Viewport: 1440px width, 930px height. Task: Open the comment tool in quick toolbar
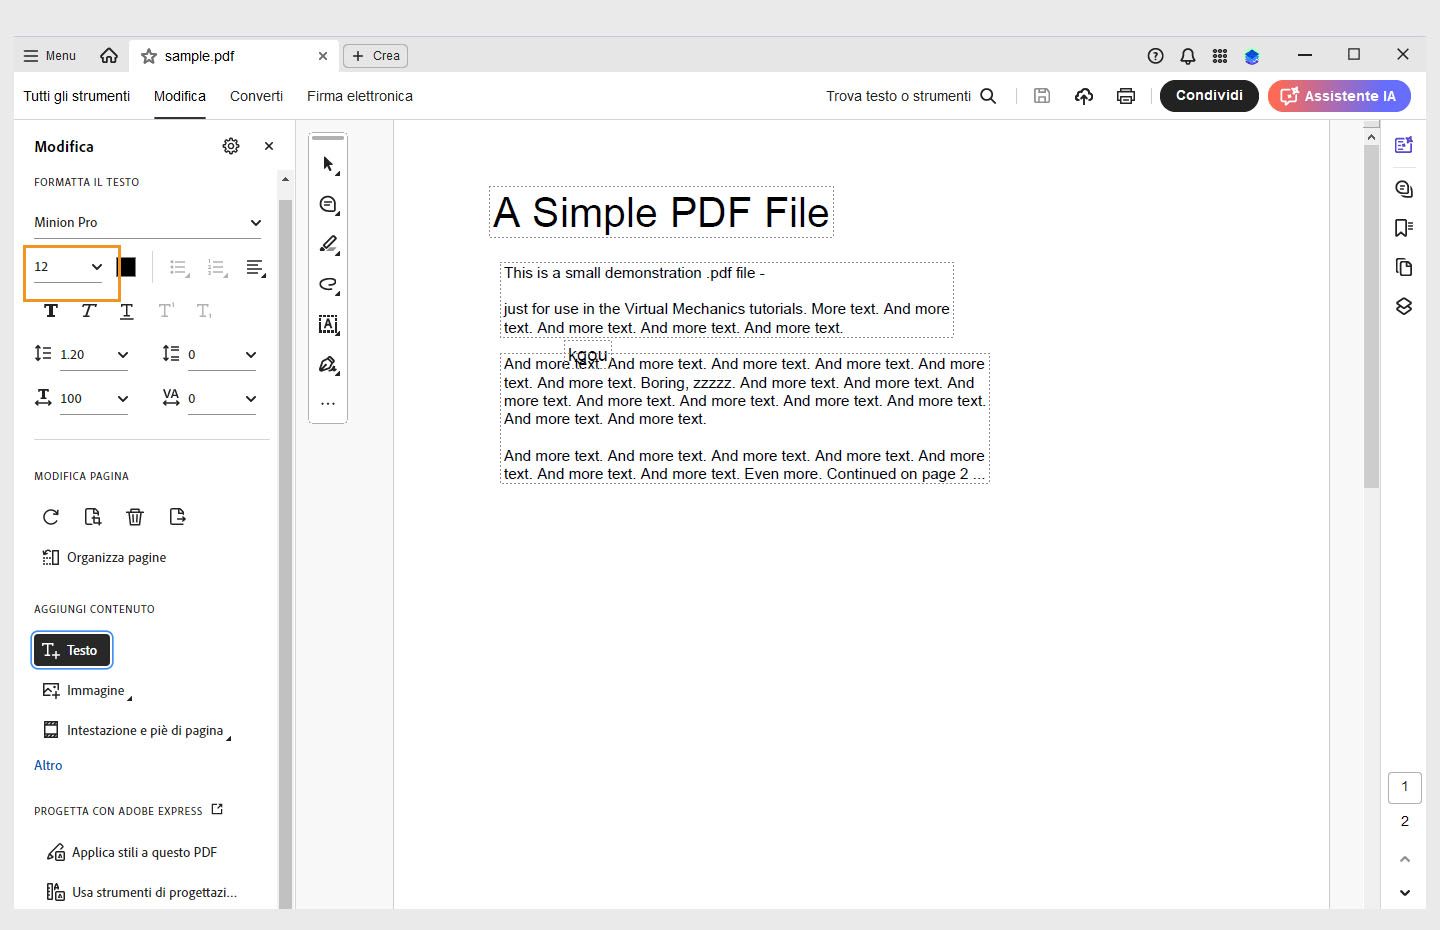(328, 204)
